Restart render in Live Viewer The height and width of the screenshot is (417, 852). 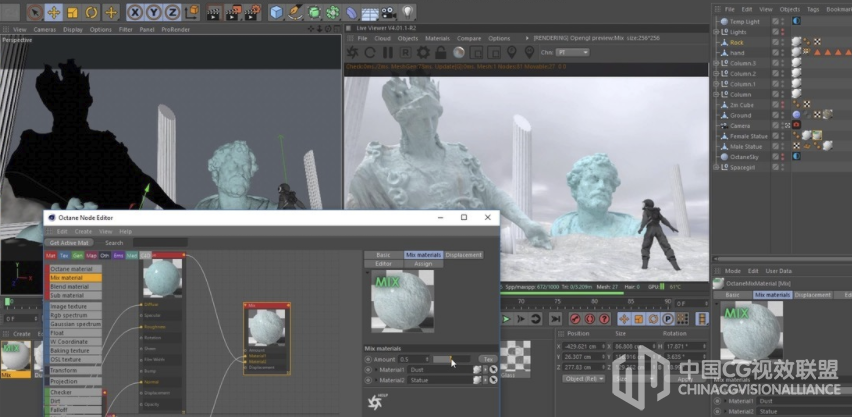[x=370, y=52]
